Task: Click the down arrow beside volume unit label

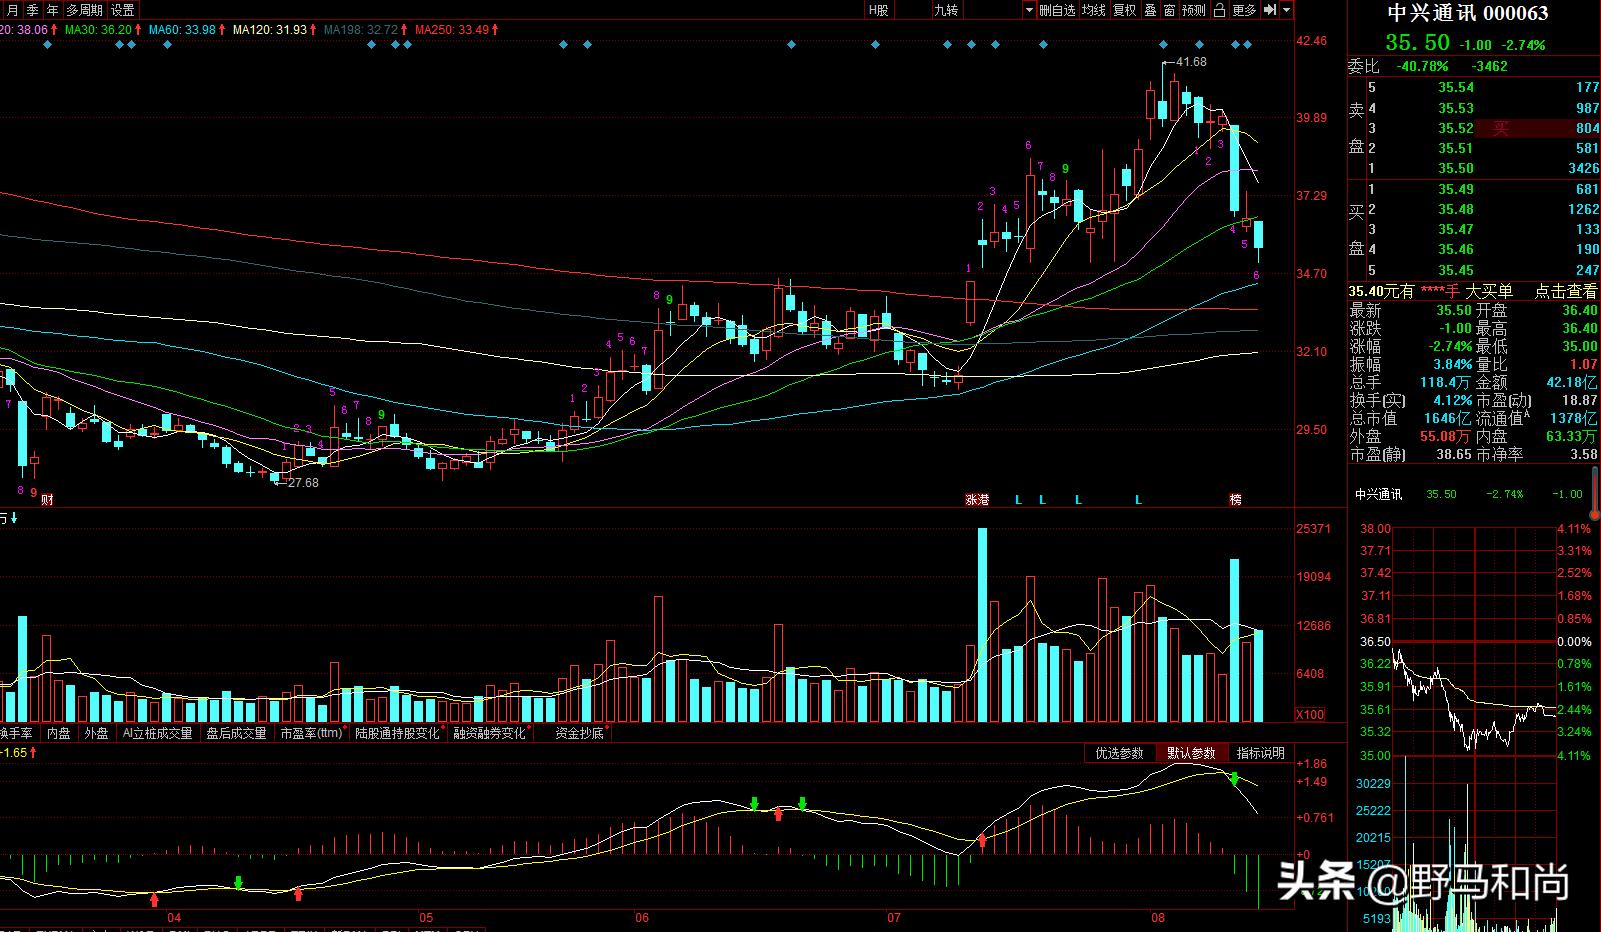Action: tap(14, 518)
